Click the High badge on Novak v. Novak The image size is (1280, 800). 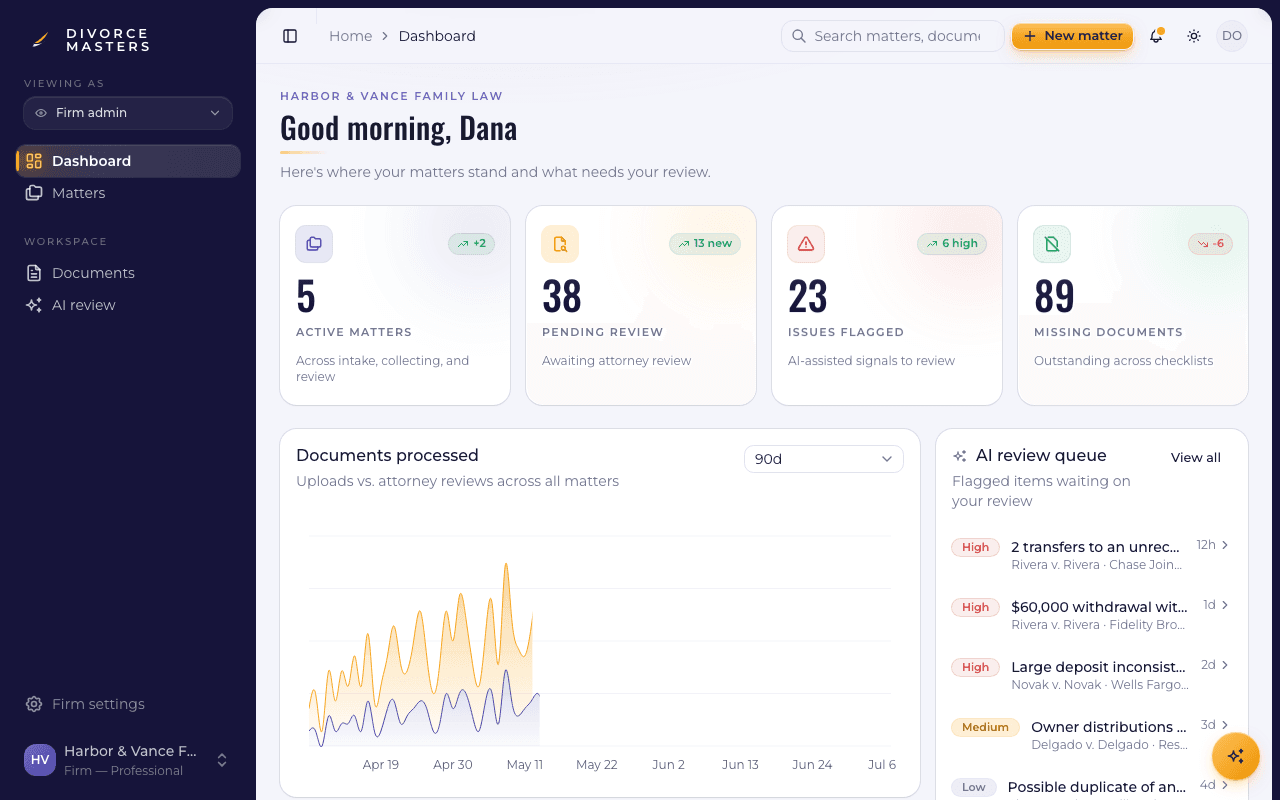pyautogui.click(x=975, y=667)
